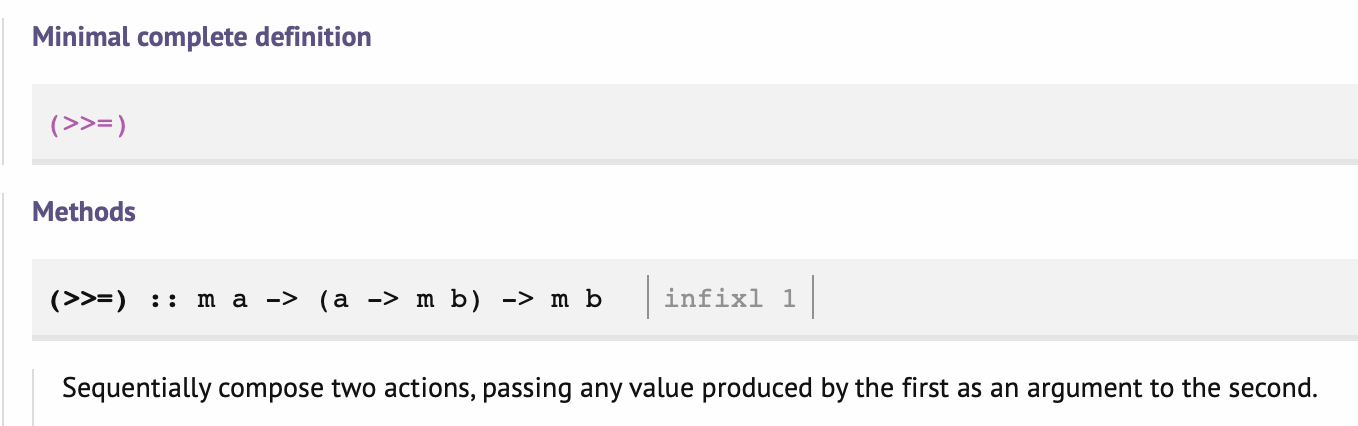Click the word "actions" in the description
1358x426 pixels.
426,387
